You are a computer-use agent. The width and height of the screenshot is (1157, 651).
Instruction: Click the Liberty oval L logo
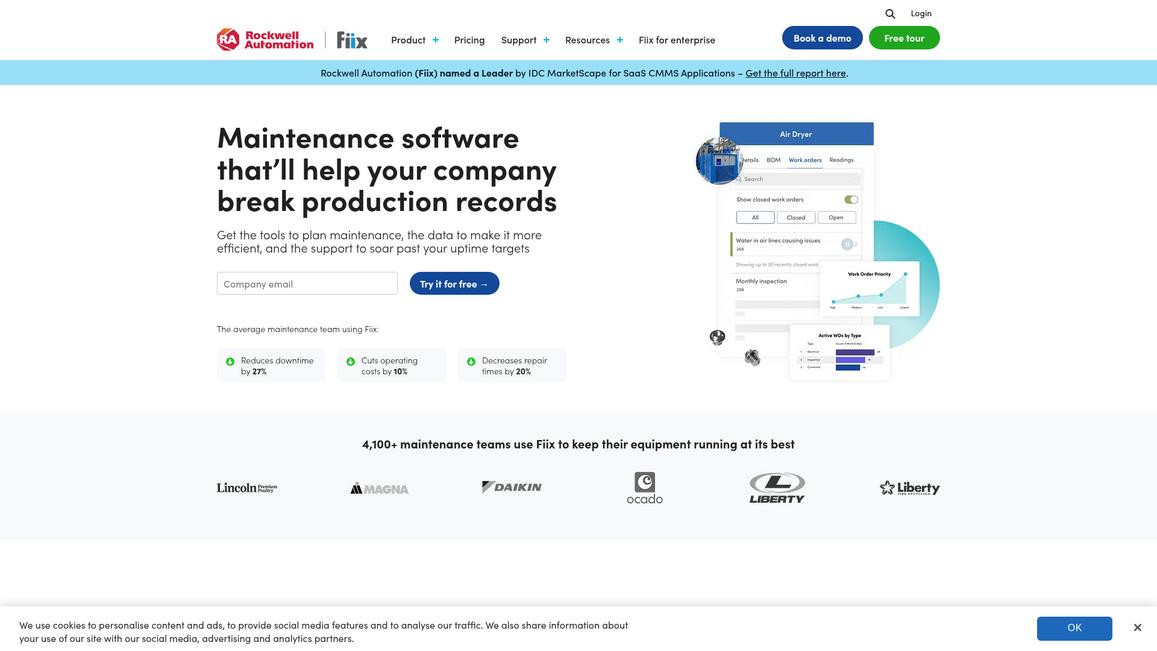coord(777,488)
